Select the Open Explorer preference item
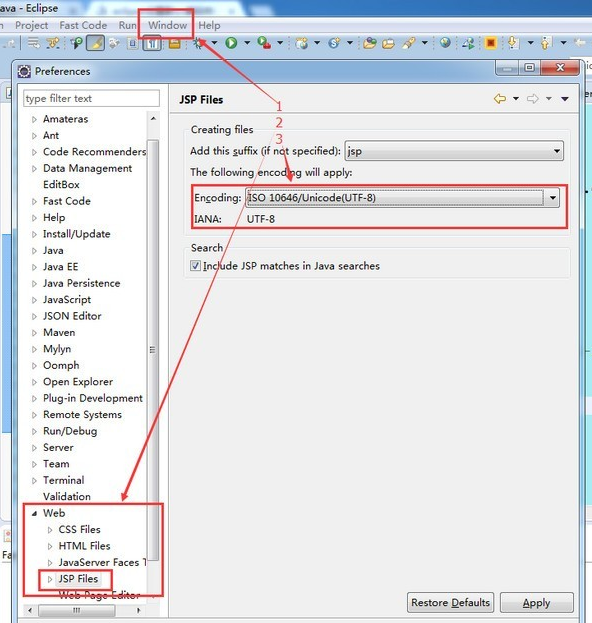Image resolution: width=592 pixels, height=623 pixels. click(78, 382)
